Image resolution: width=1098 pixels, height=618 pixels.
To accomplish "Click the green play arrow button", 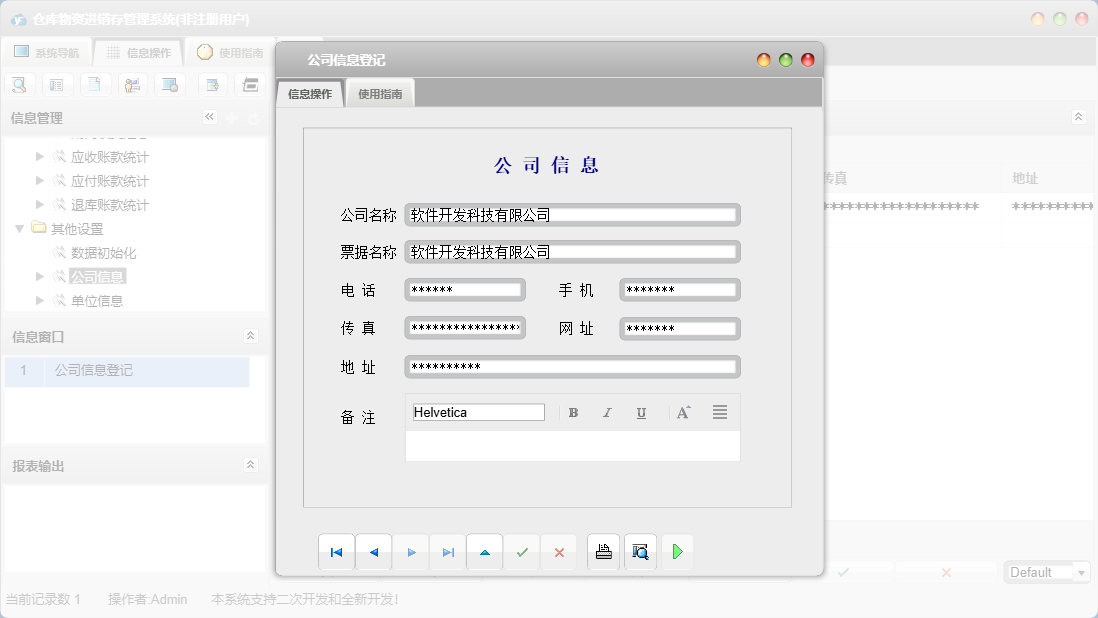I will tap(677, 552).
